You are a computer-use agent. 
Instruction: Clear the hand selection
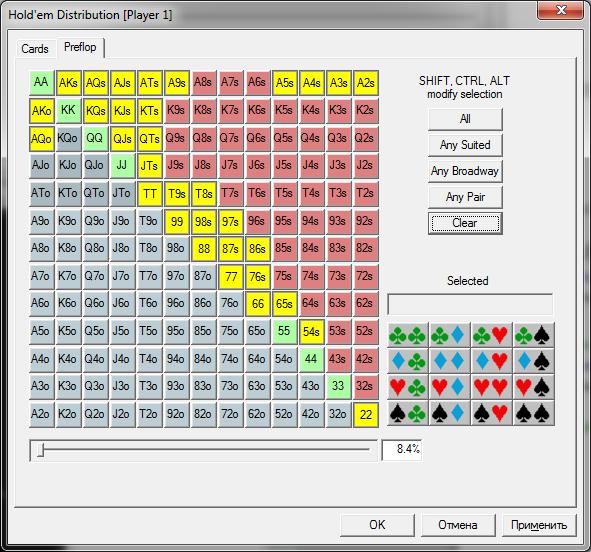click(465, 223)
